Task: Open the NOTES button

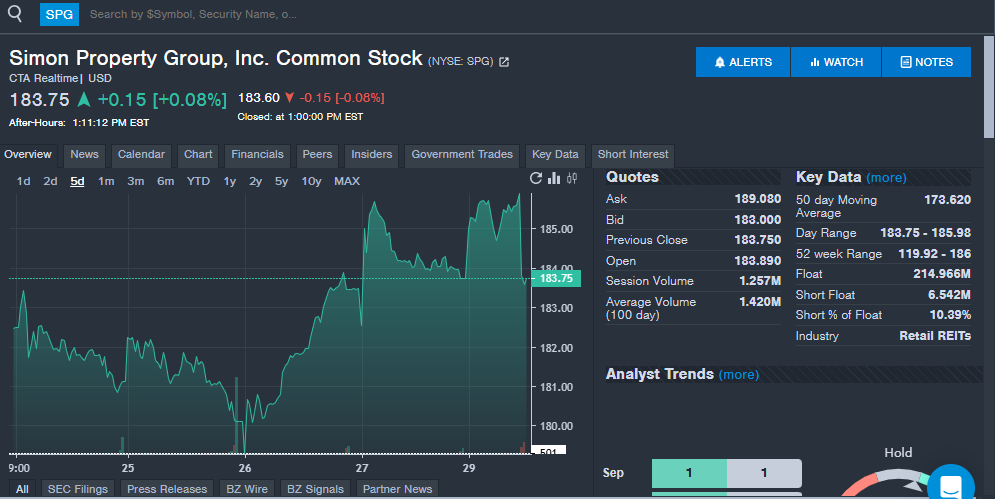Action: tap(926, 62)
